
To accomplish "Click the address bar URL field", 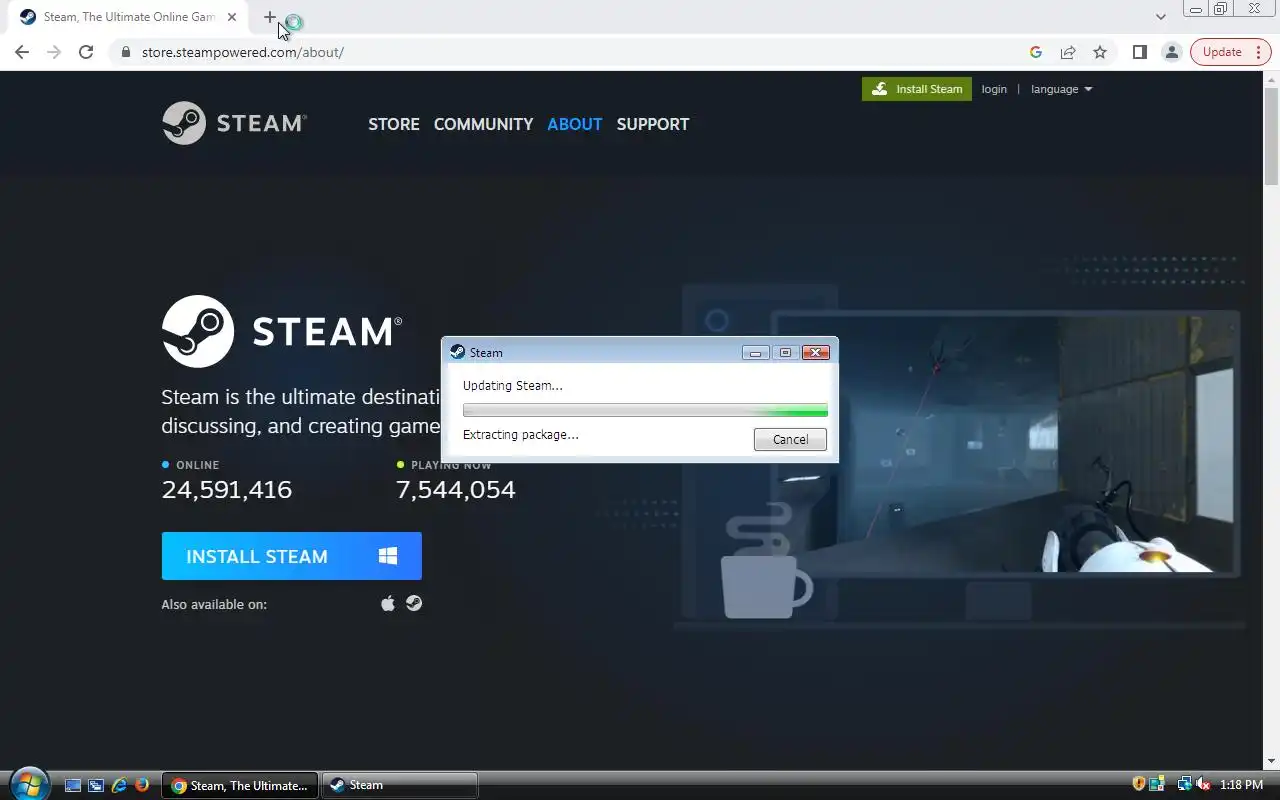I will coord(570,52).
